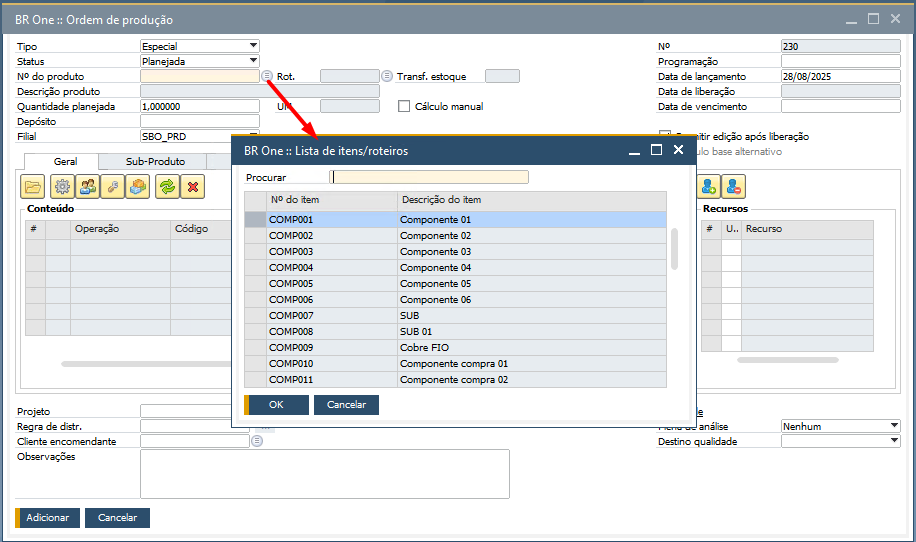The width and height of the screenshot is (916, 542).
Task: Open the picker icon beside Cliente encomendante
Action: tap(257, 441)
